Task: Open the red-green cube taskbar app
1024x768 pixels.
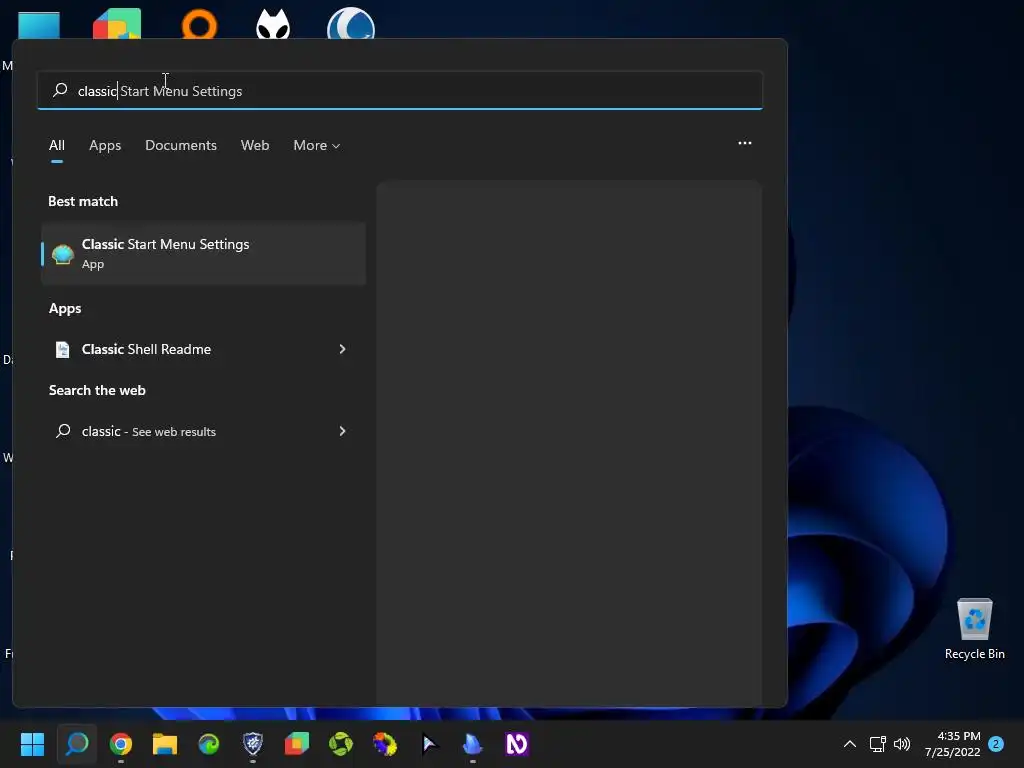Action: pyautogui.click(x=296, y=744)
